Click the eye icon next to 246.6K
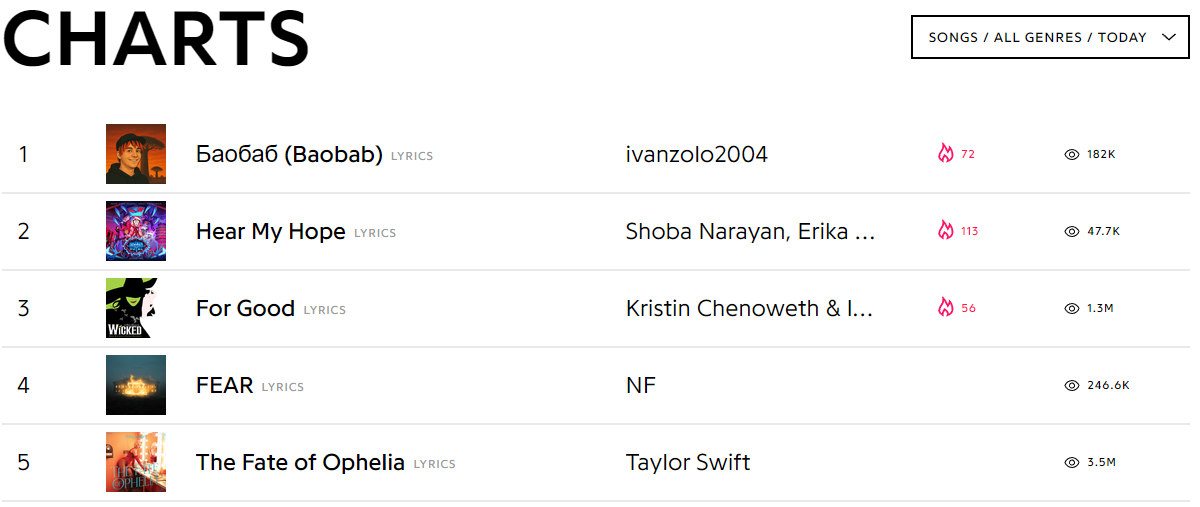Screen dimensions: 1200x507 pos(1072,385)
